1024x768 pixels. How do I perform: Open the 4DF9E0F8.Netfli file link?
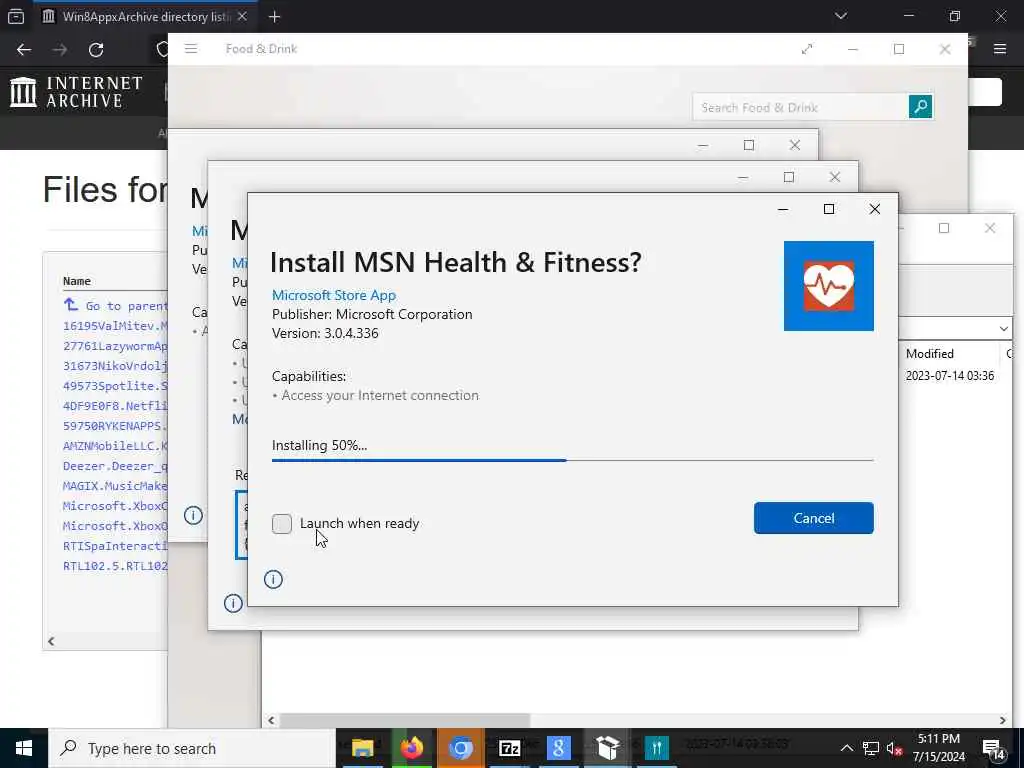115,406
